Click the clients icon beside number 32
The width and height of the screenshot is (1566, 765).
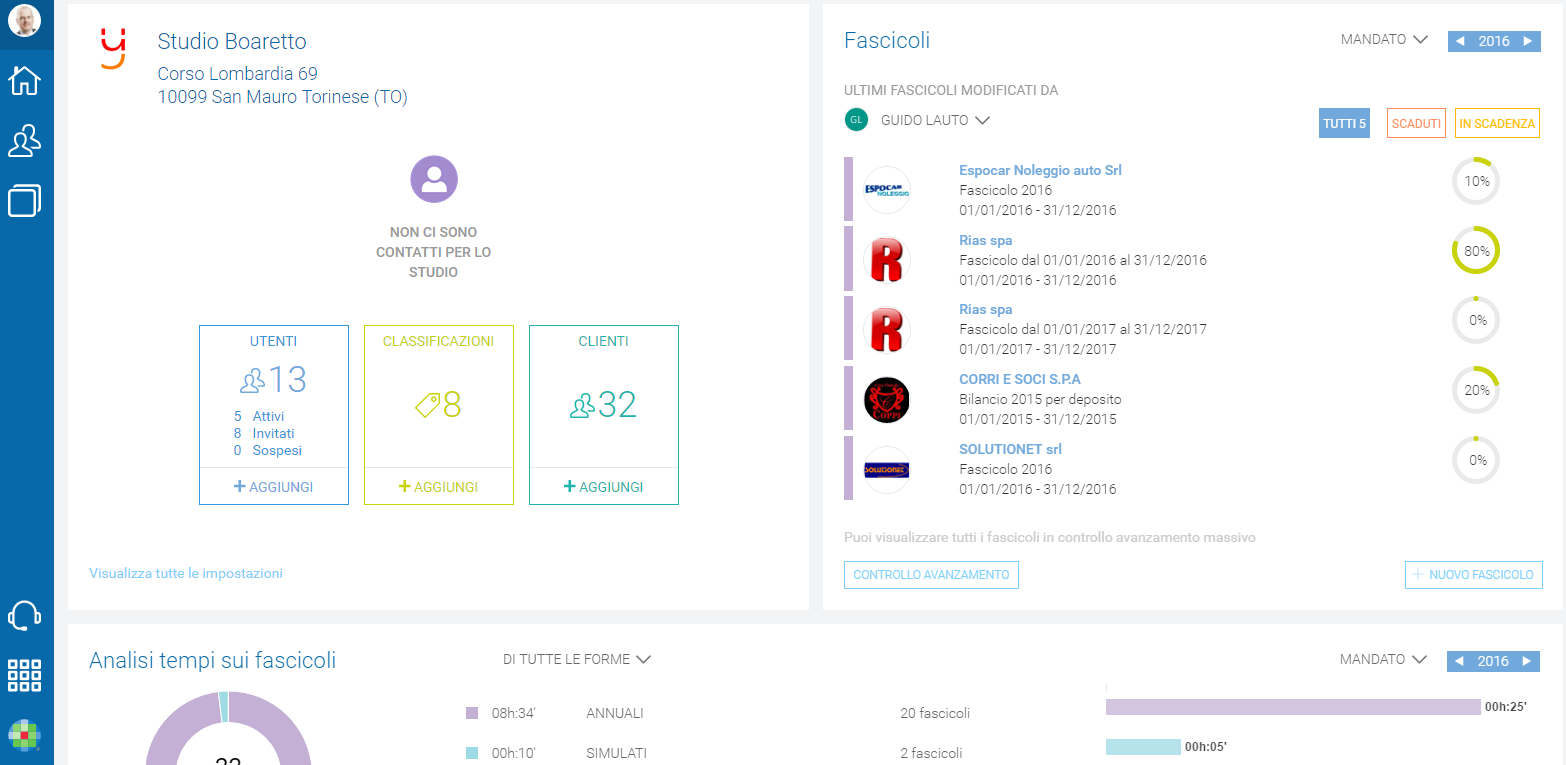click(x=583, y=405)
